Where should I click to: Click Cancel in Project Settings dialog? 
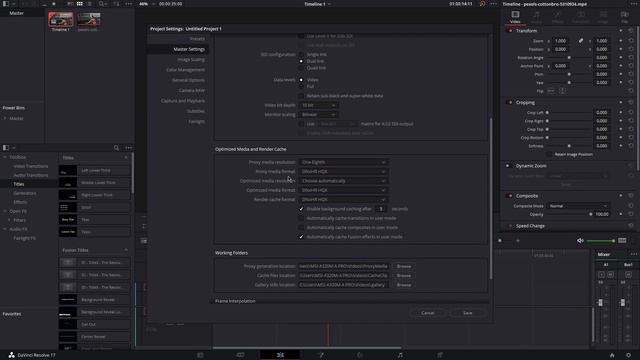point(428,313)
